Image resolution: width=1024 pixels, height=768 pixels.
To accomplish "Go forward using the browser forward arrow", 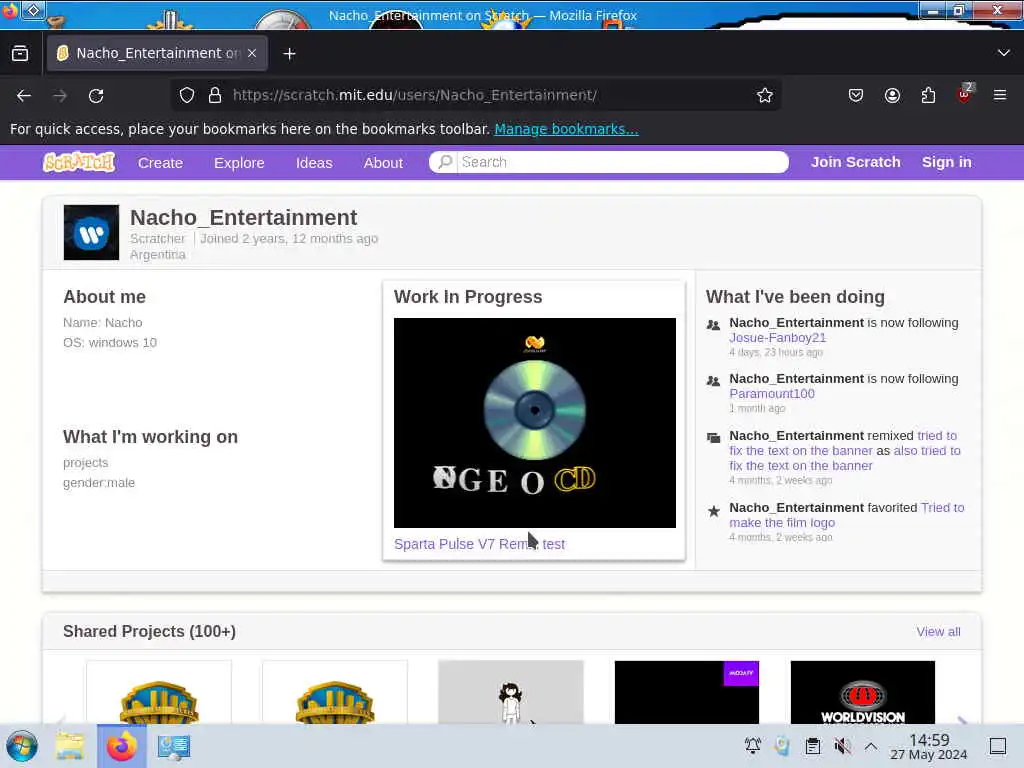I will coord(60,95).
